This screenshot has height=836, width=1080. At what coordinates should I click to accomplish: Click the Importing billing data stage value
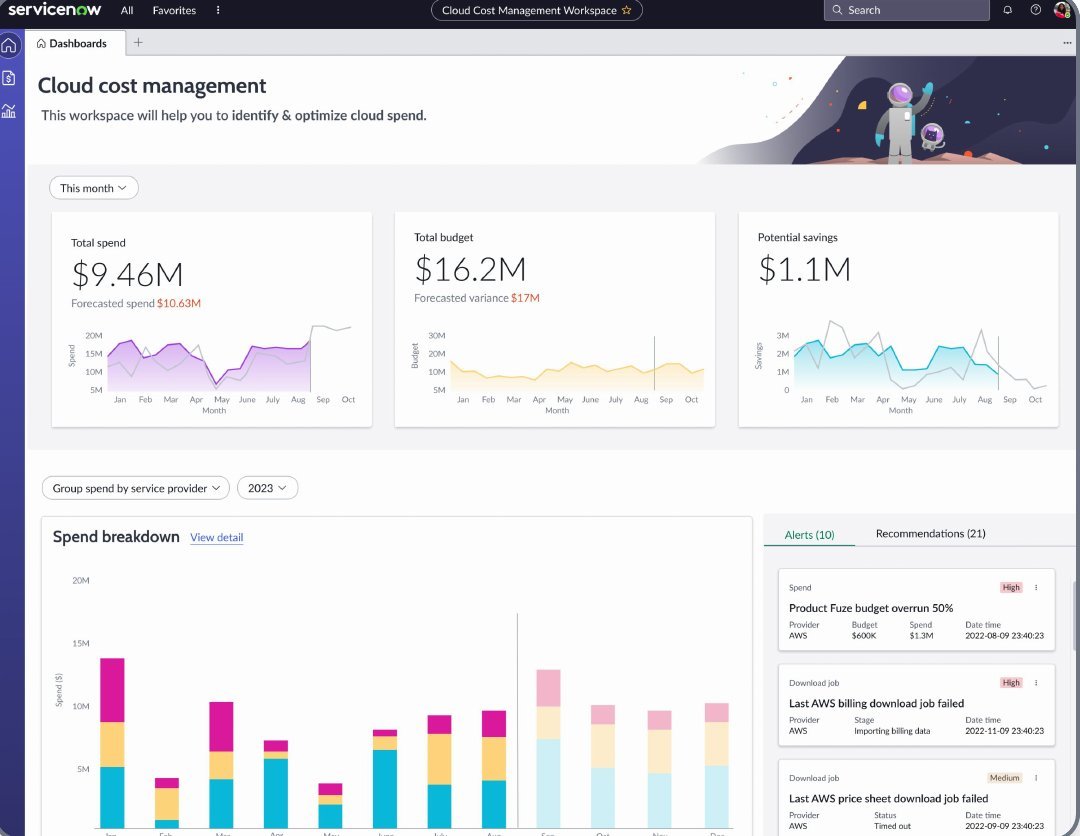[x=892, y=731]
